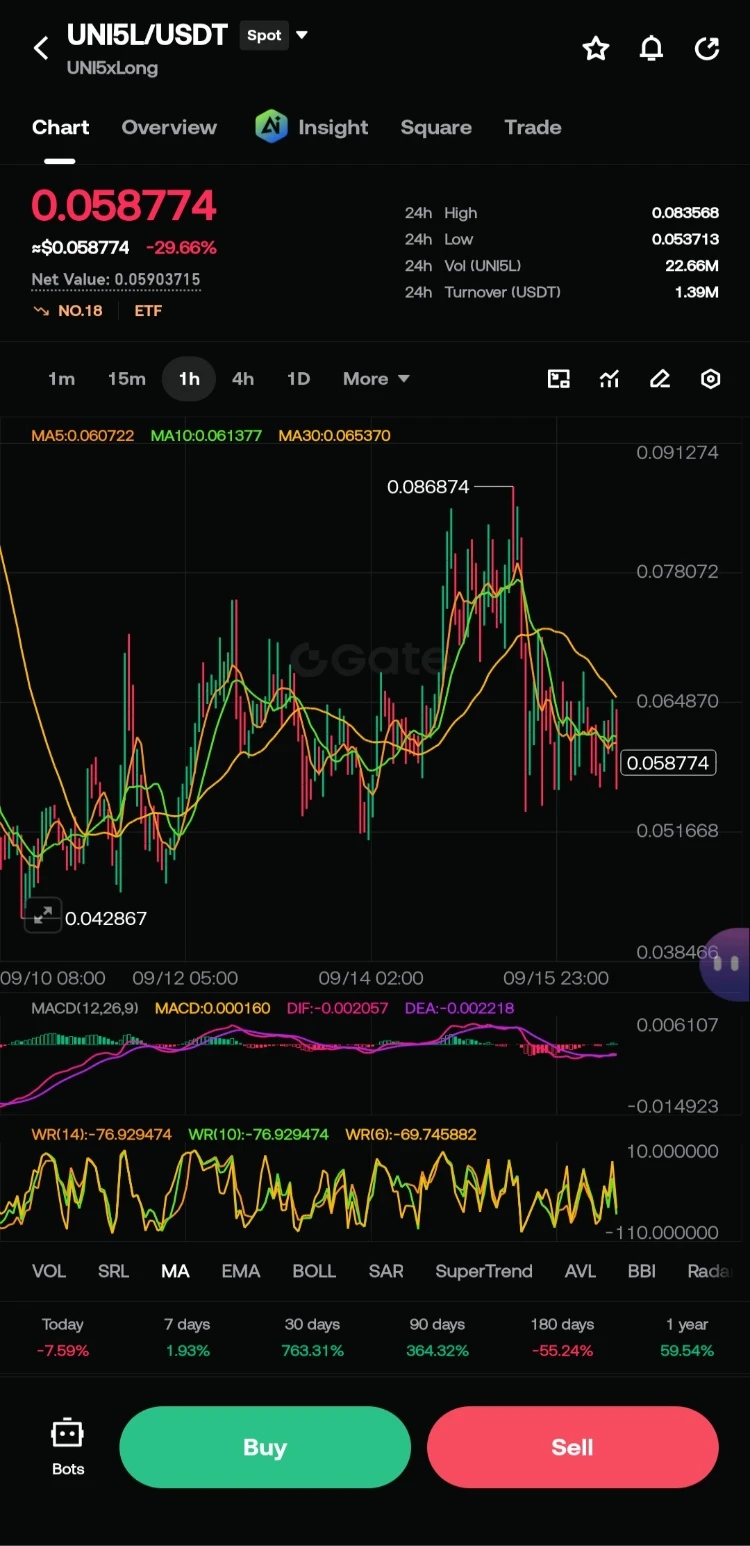Expand chart to fullscreen icon
The image size is (750, 1546).
coord(43,915)
